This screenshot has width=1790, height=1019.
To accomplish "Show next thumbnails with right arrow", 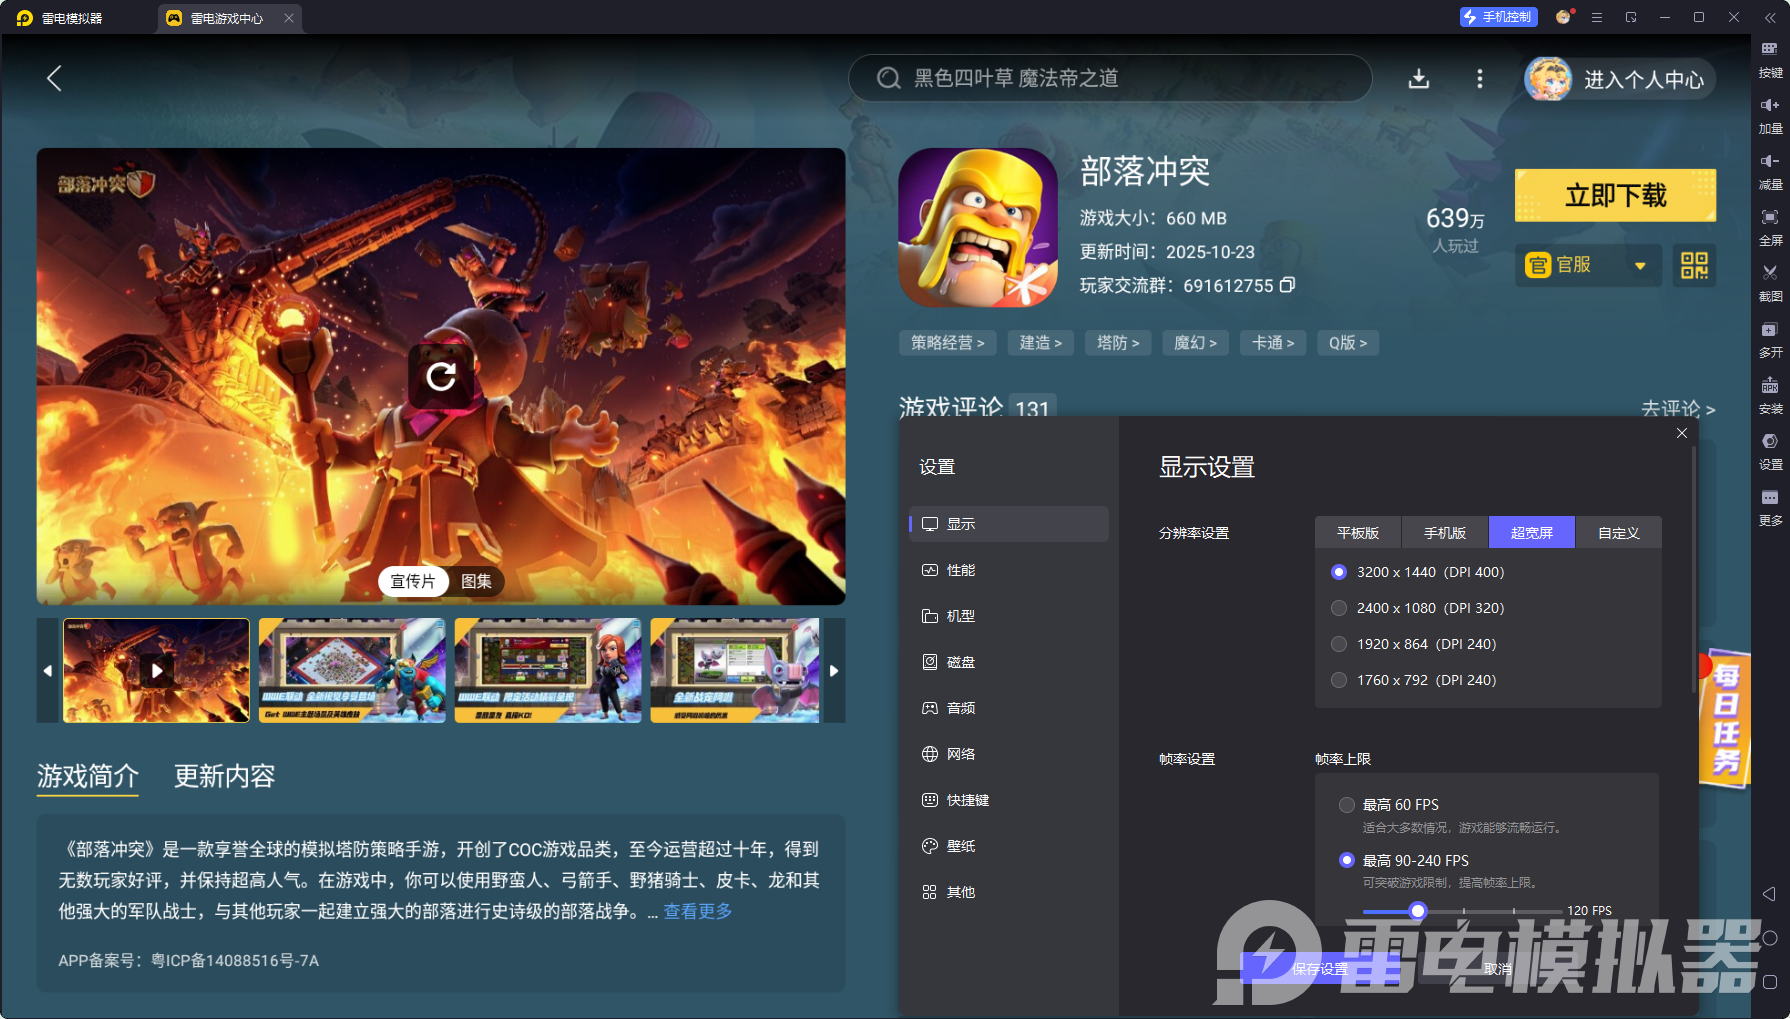I will click(x=834, y=670).
